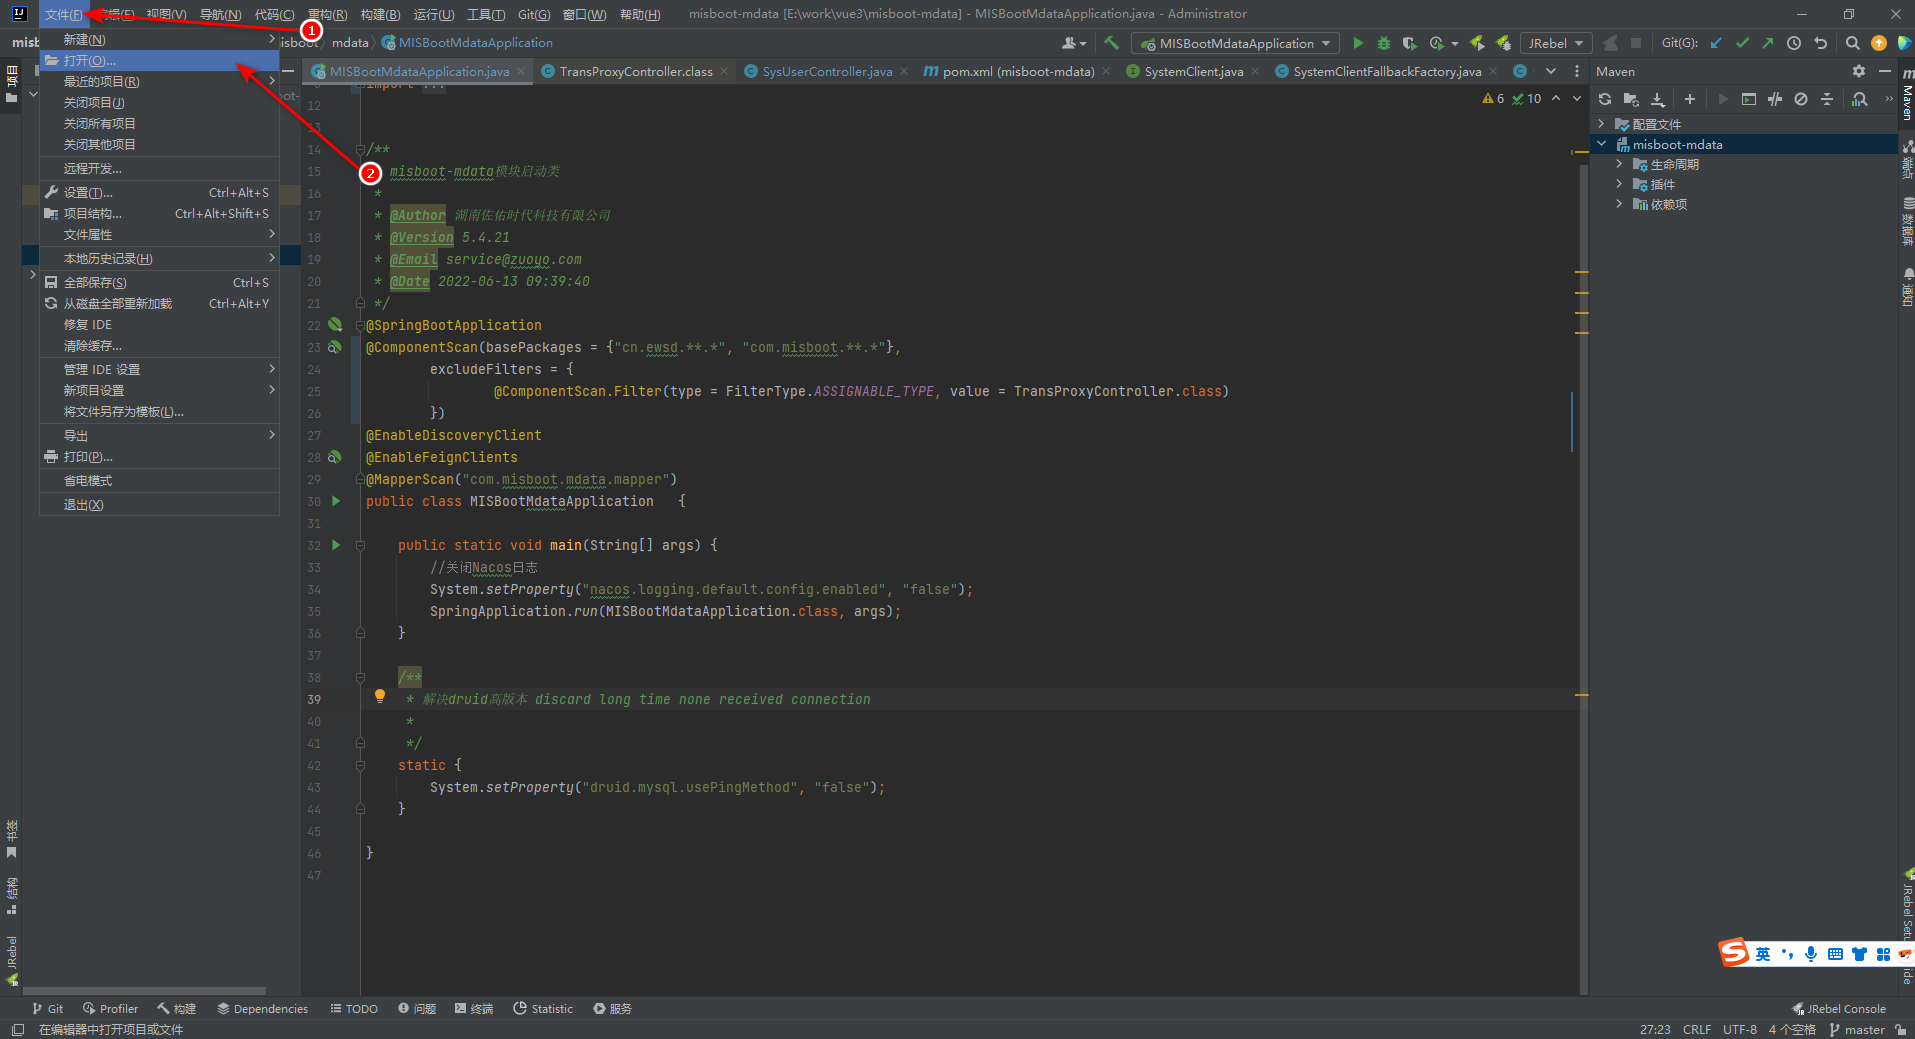Open 终端 tool window
1915x1039 pixels.
474,1008
